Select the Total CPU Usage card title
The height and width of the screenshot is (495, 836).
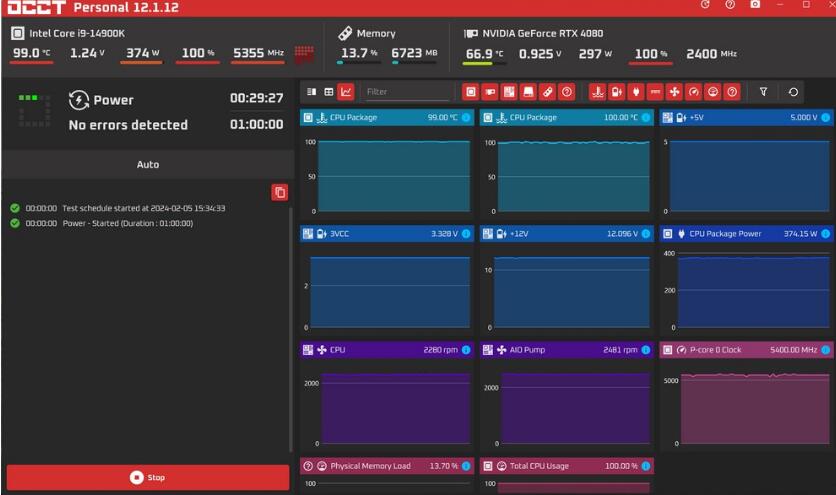539,466
